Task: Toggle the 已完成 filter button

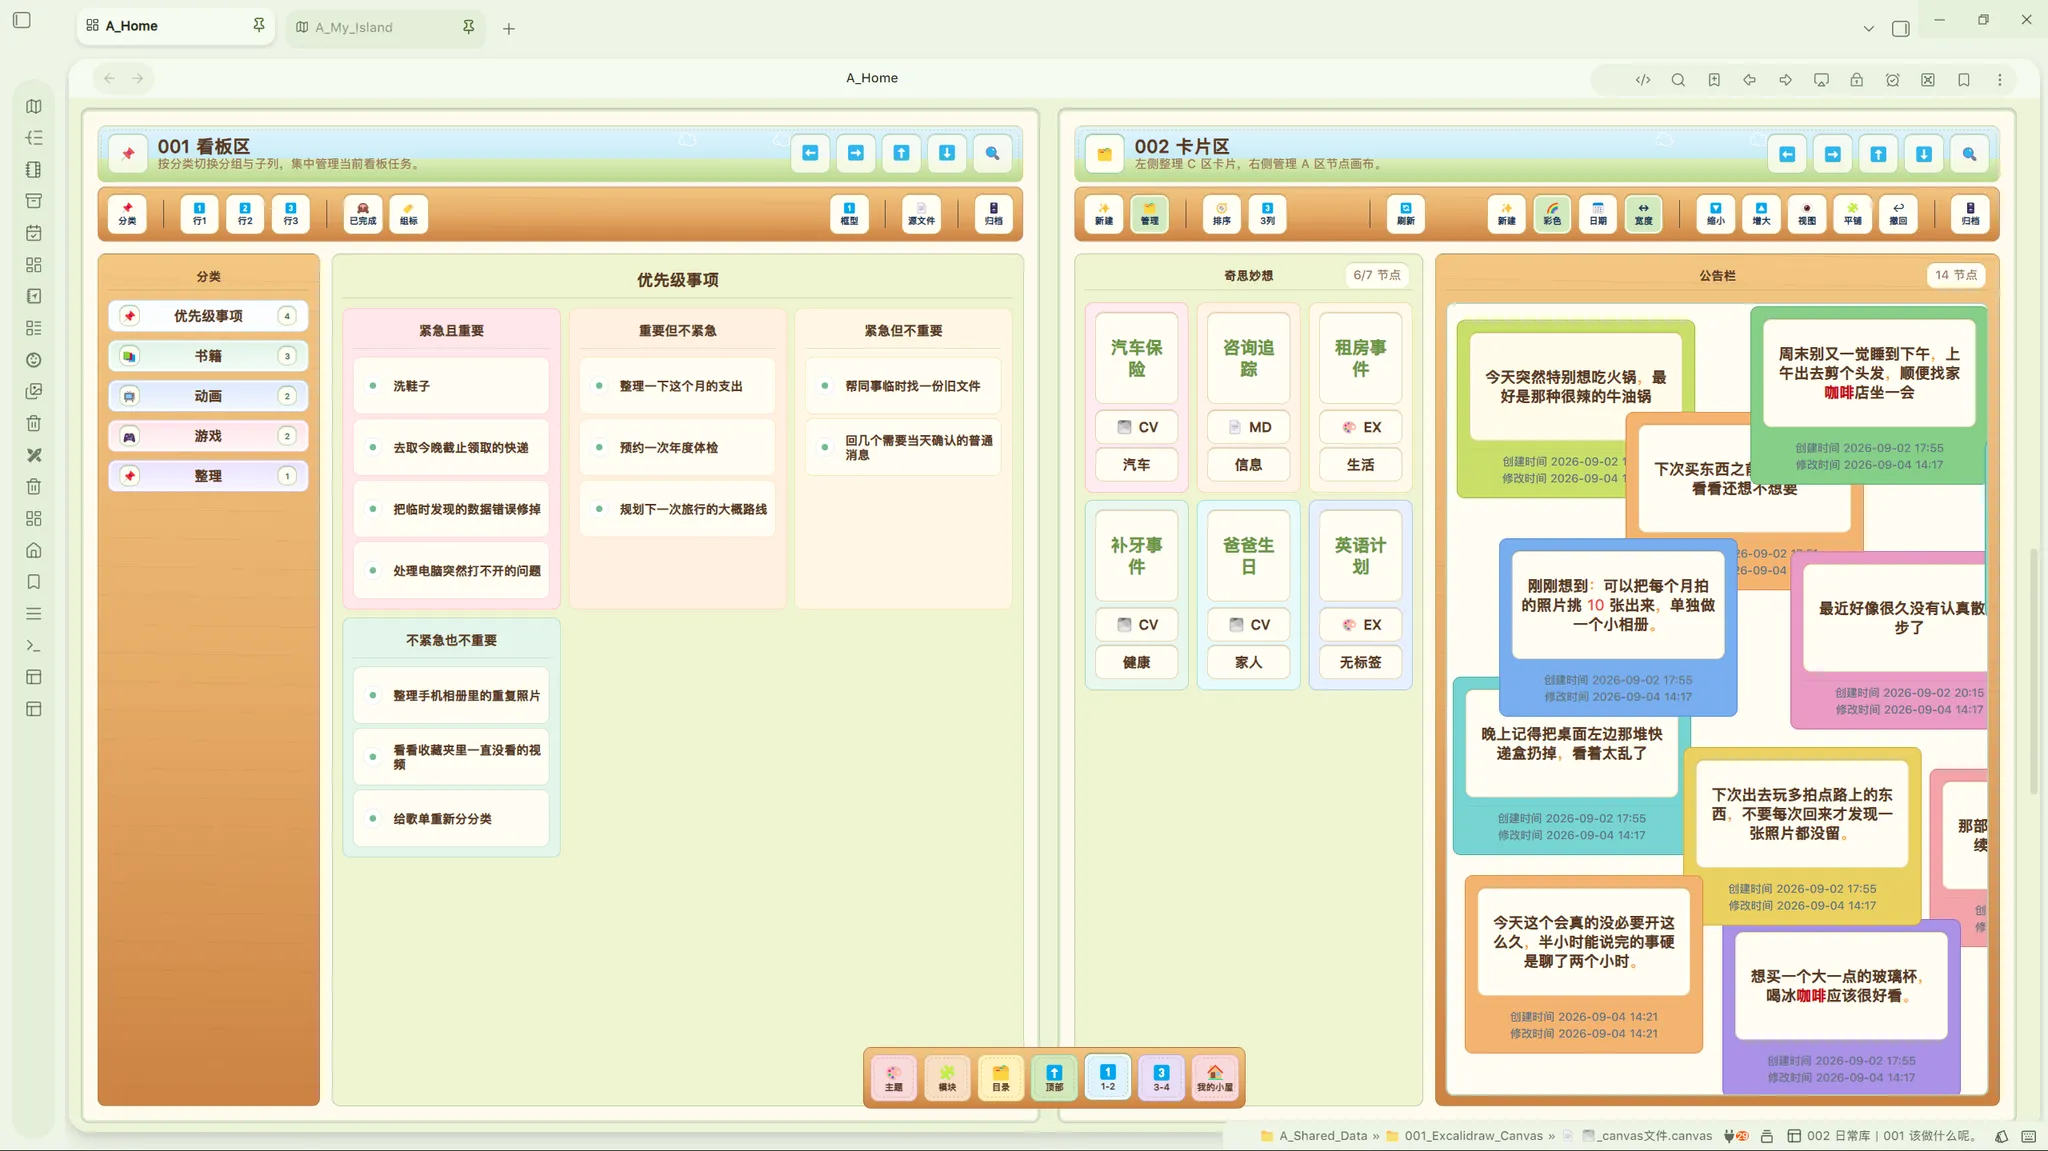Action: click(363, 214)
